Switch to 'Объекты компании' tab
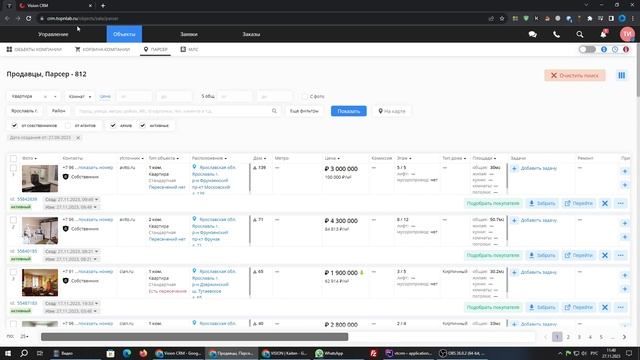This screenshot has height=360, width=640. pos(34,49)
